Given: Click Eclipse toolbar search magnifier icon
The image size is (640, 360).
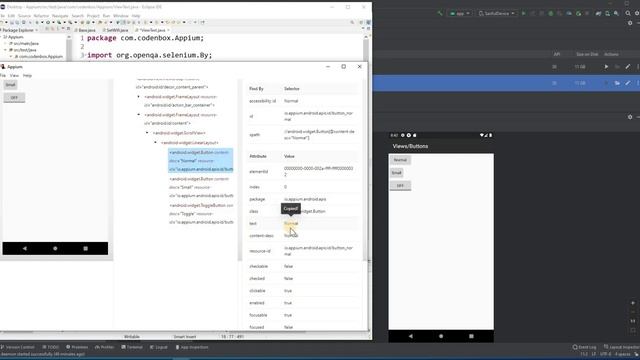Looking at the screenshot, I should [352, 22].
